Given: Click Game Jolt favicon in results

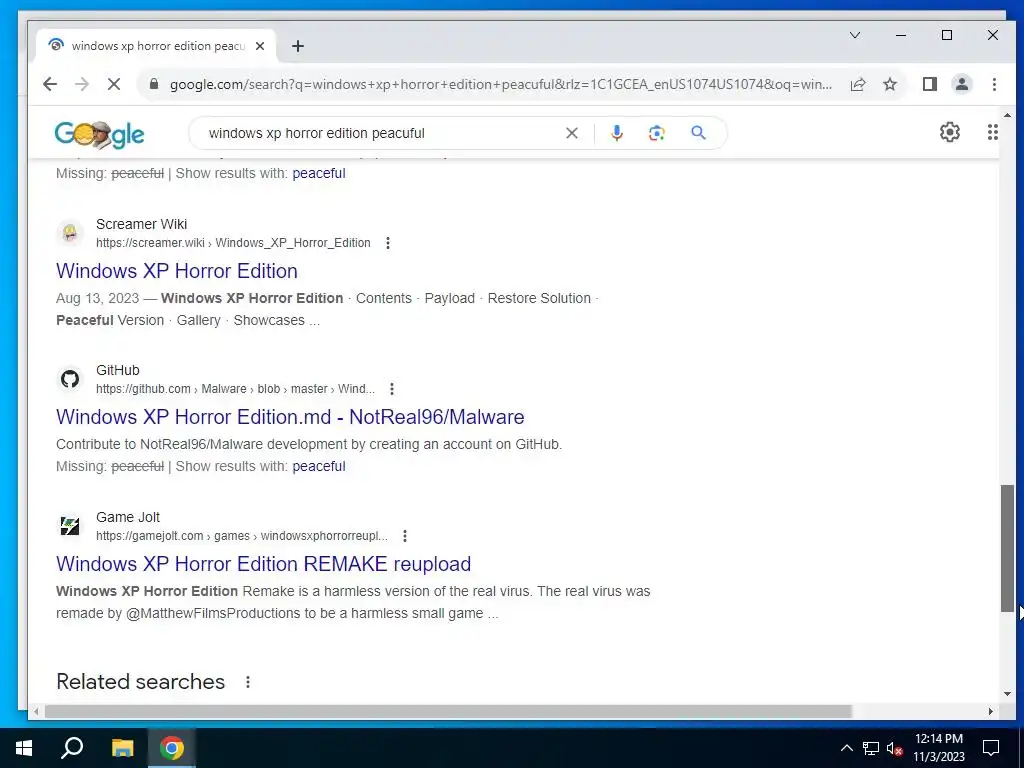Looking at the screenshot, I should [70, 526].
